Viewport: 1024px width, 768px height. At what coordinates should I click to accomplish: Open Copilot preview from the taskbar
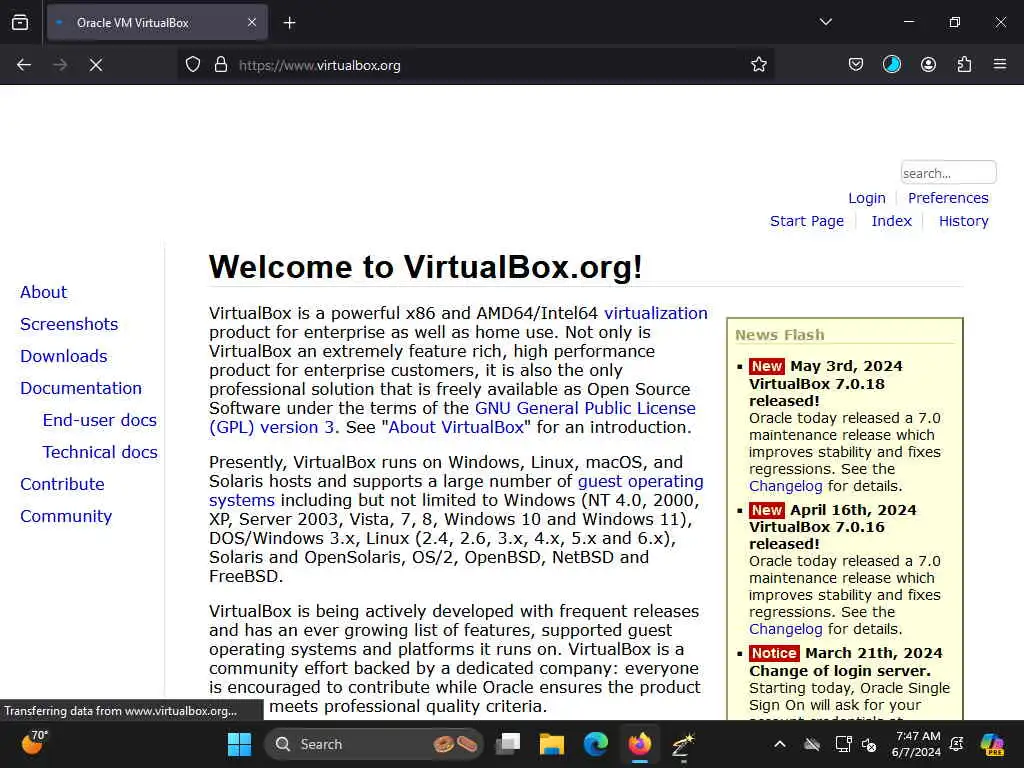[992, 744]
